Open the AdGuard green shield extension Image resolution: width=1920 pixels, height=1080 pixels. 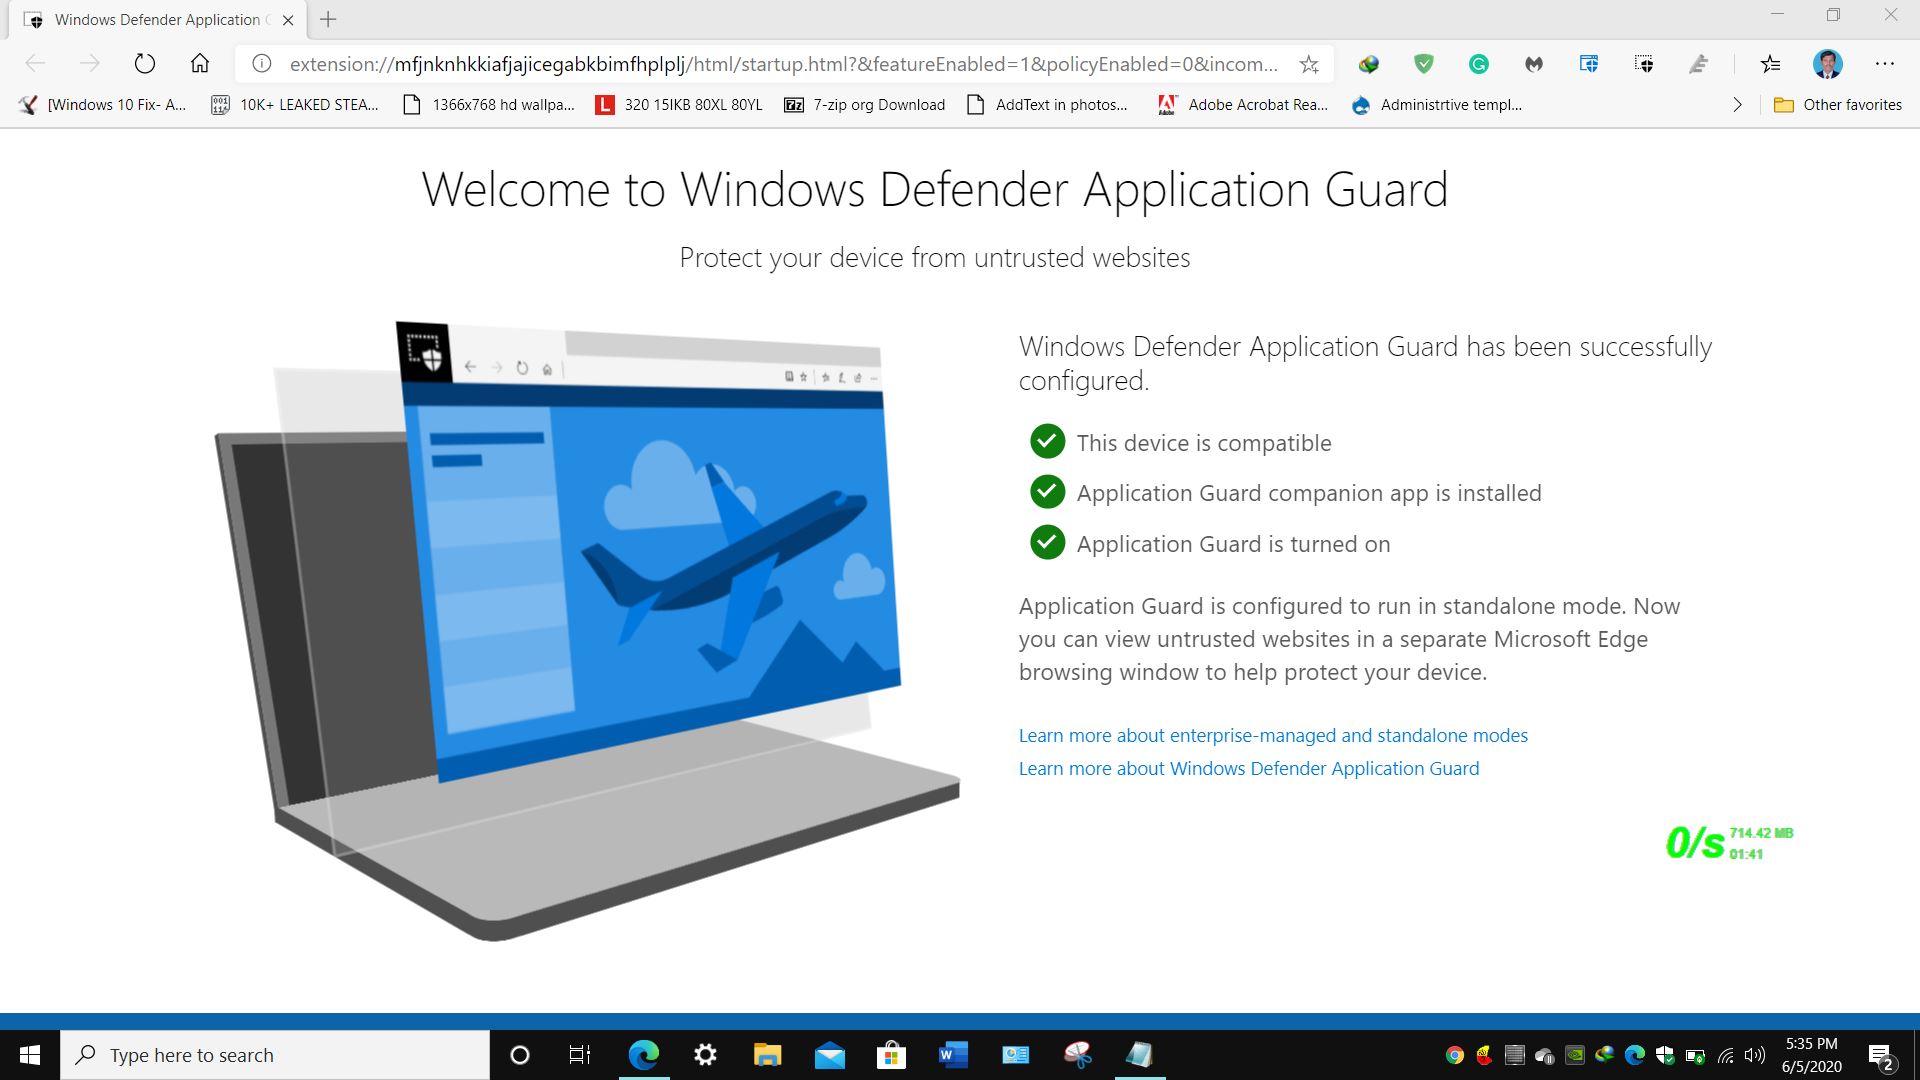click(1424, 65)
